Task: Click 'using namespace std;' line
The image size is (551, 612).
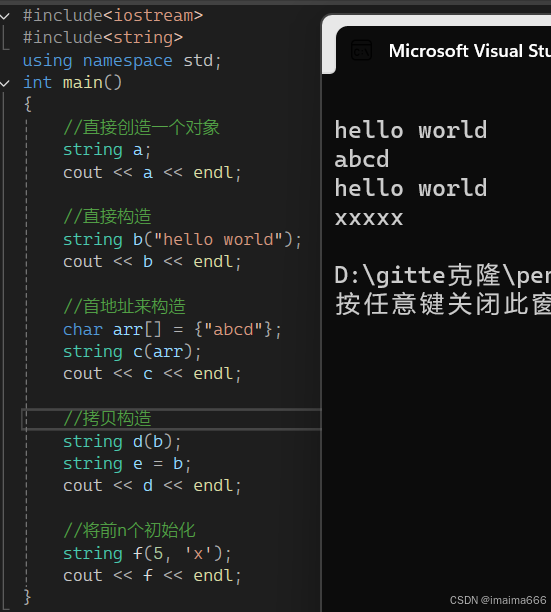Action: click(x=122, y=60)
